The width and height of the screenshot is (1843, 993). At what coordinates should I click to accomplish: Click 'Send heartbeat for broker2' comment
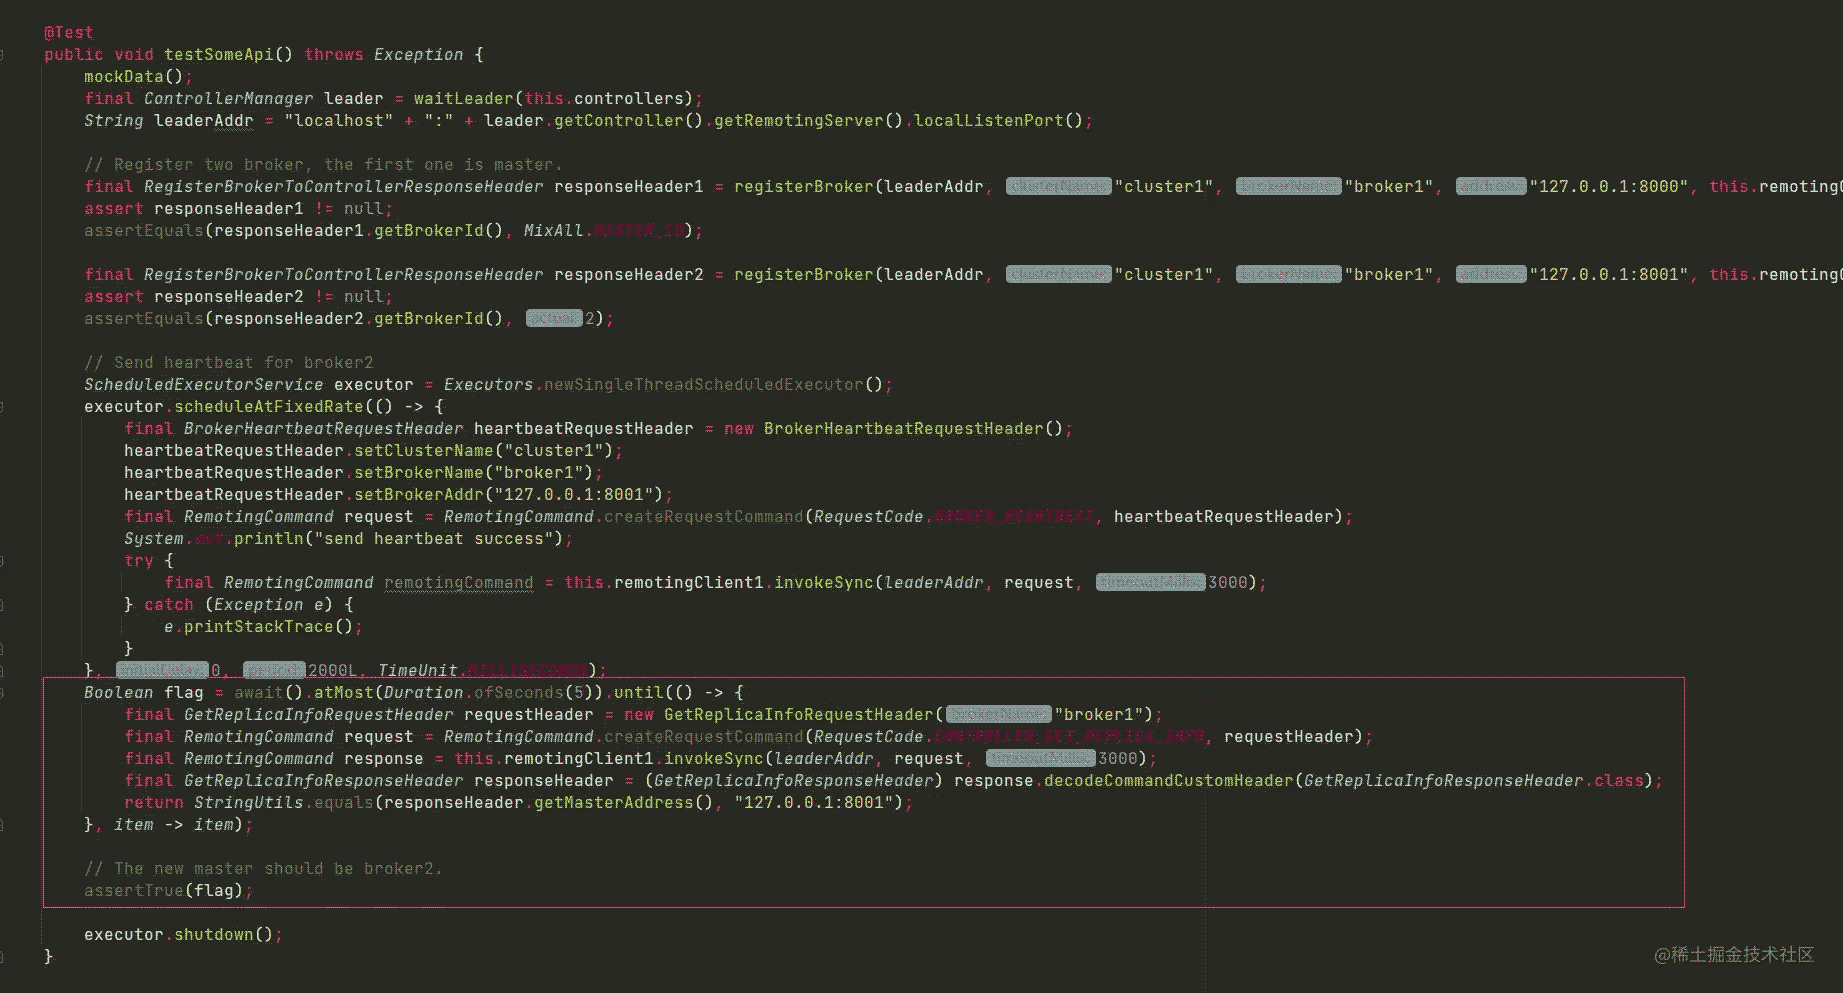[x=228, y=363]
